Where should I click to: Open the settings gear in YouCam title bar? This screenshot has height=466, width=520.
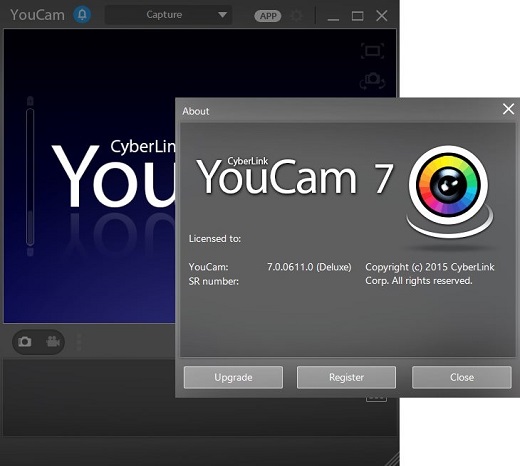[x=296, y=15]
